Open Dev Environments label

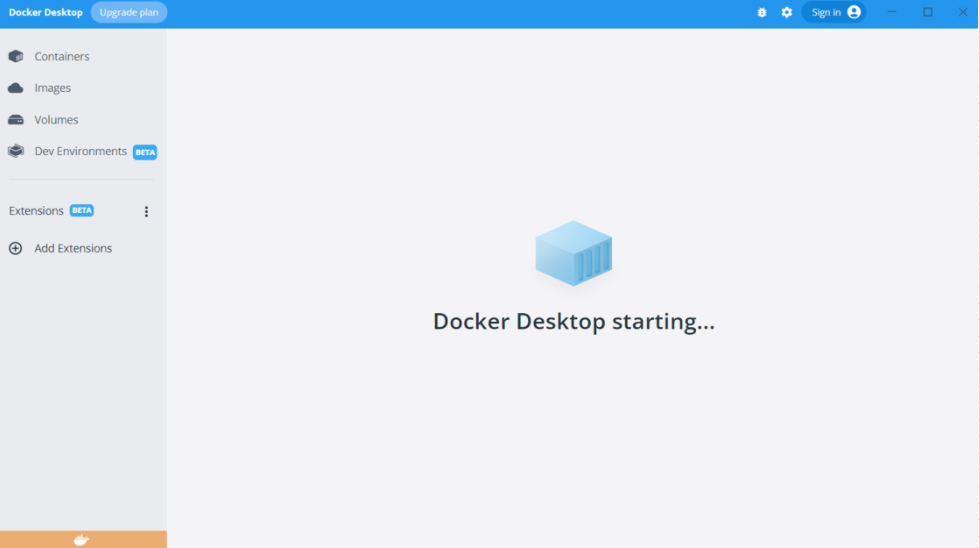tap(81, 151)
